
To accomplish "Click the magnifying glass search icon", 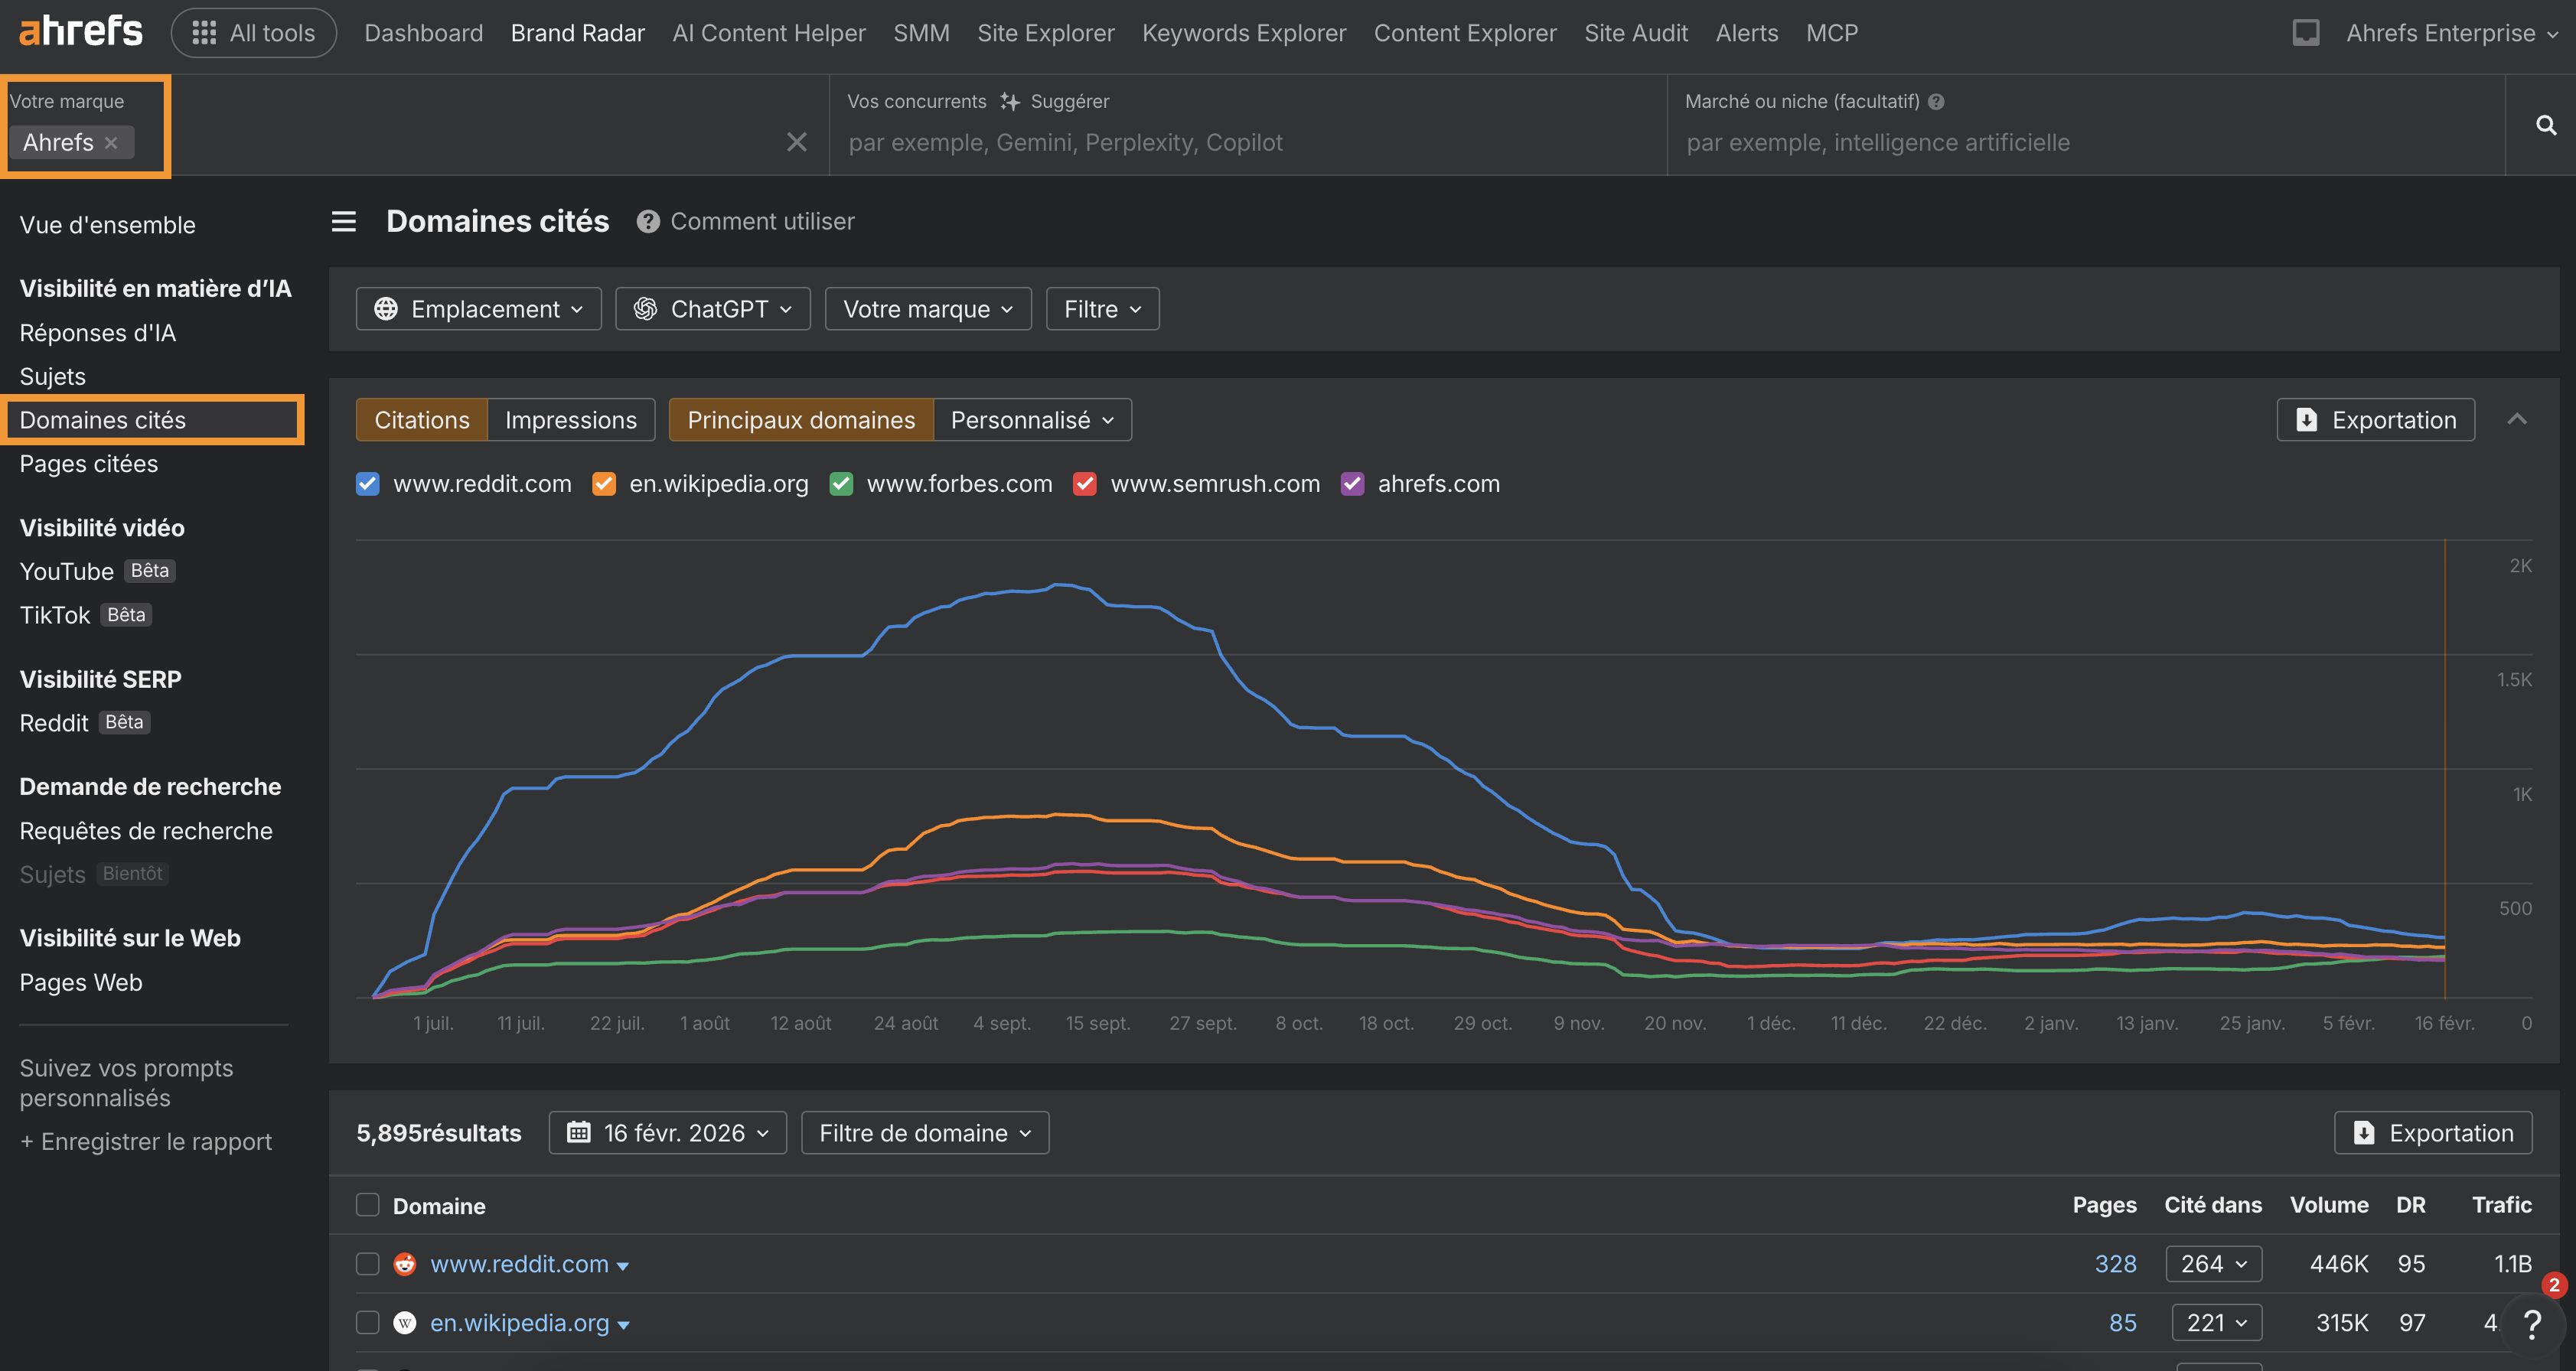I will (2545, 125).
